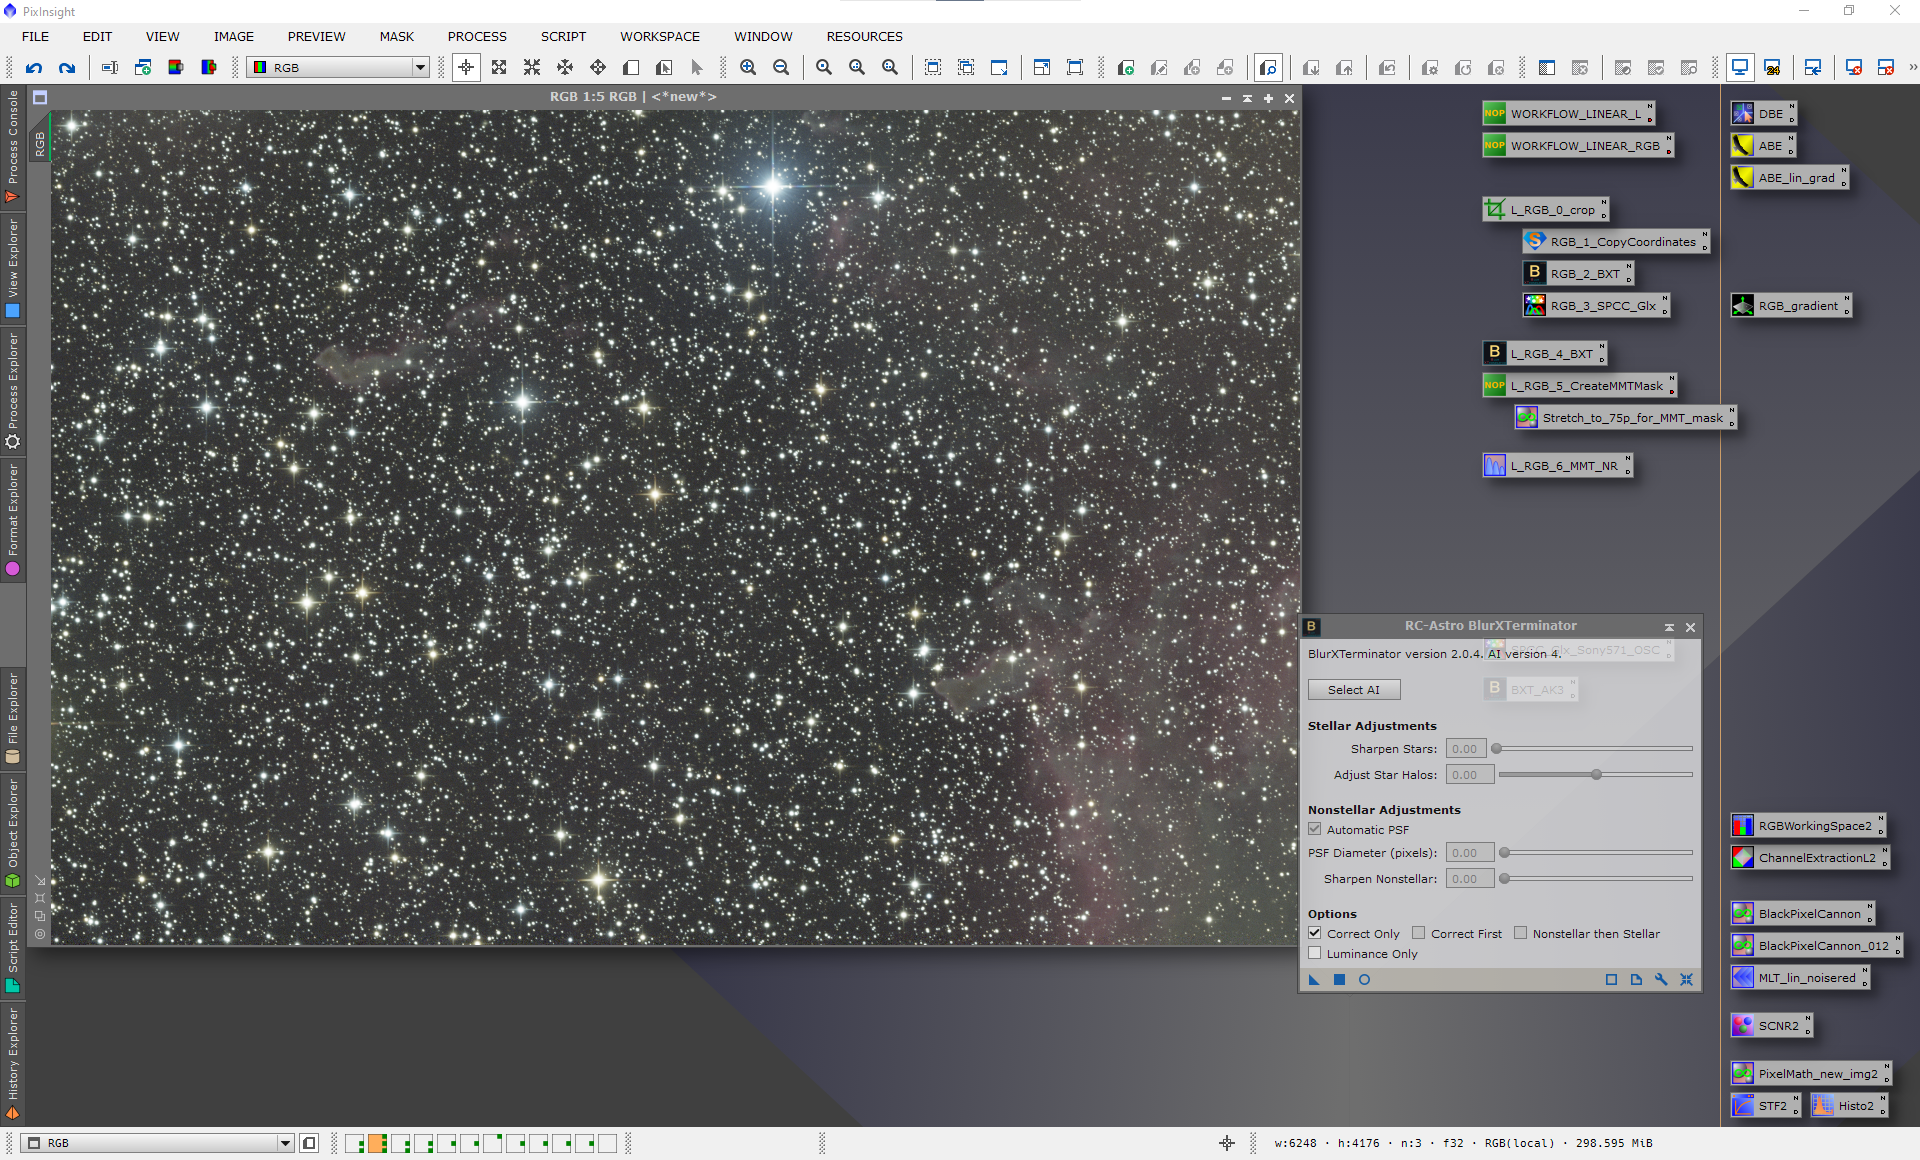Click BlurXTerminator New Instance triangle icon

pos(1314,980)
